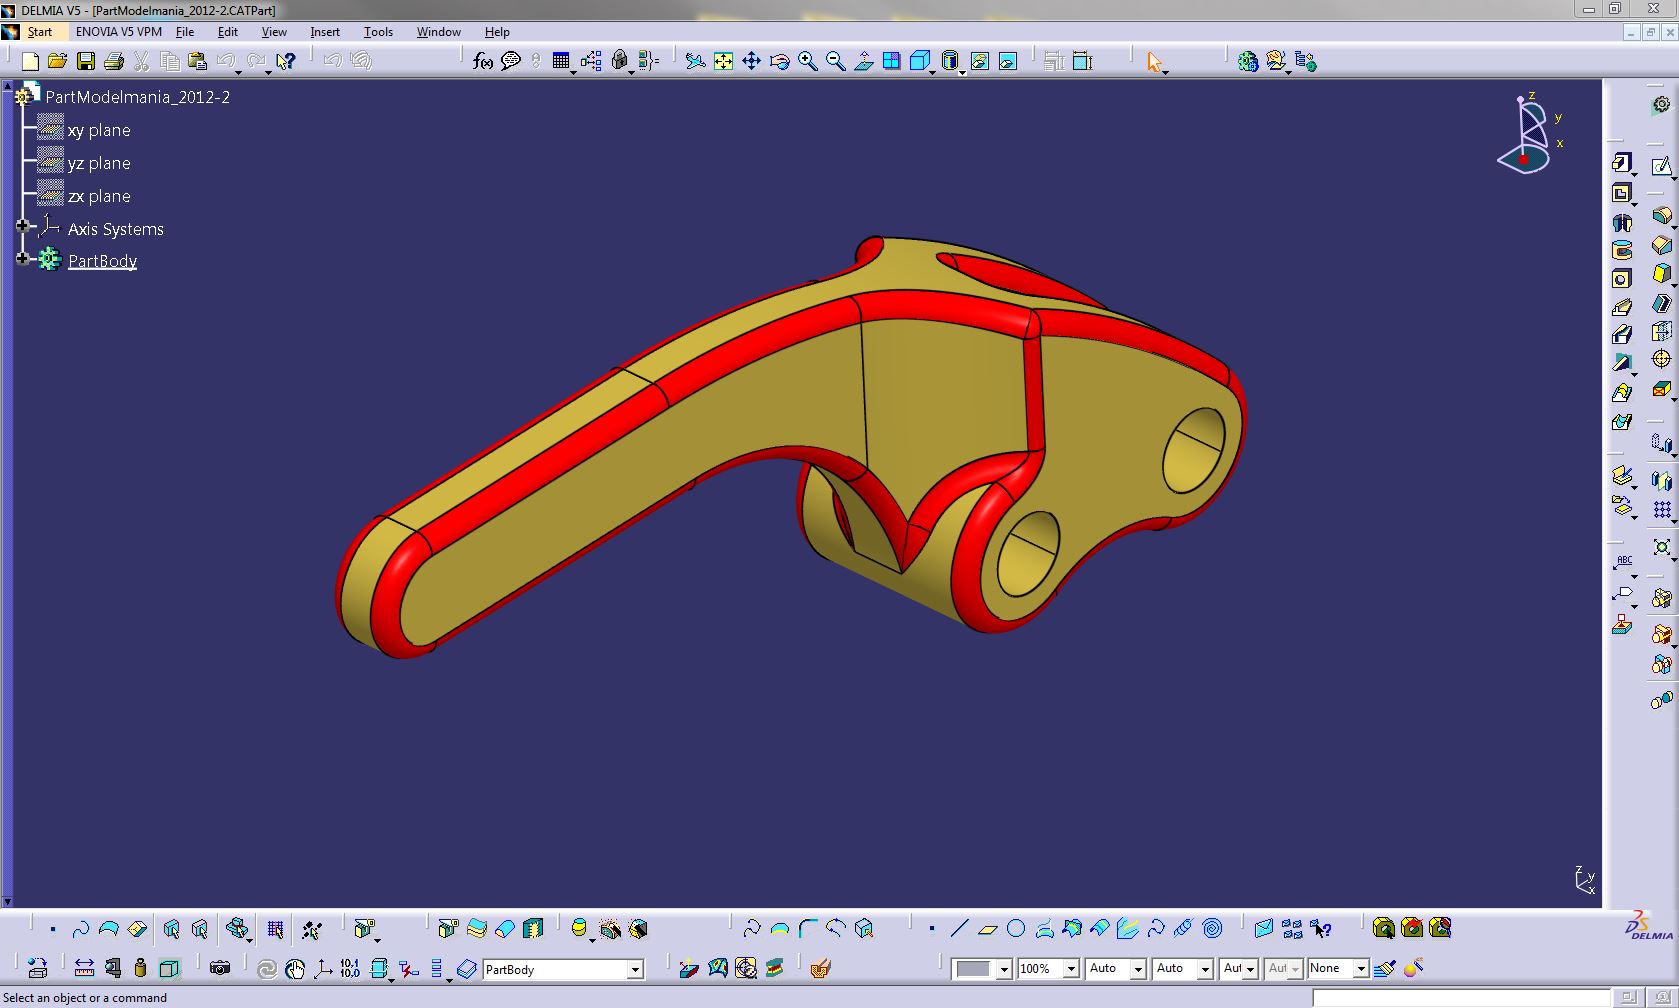1679x1008 pixels.
Task: Click the gray color swatch in graphic properties
Action: pyautogui.click(x=973, y=969)
